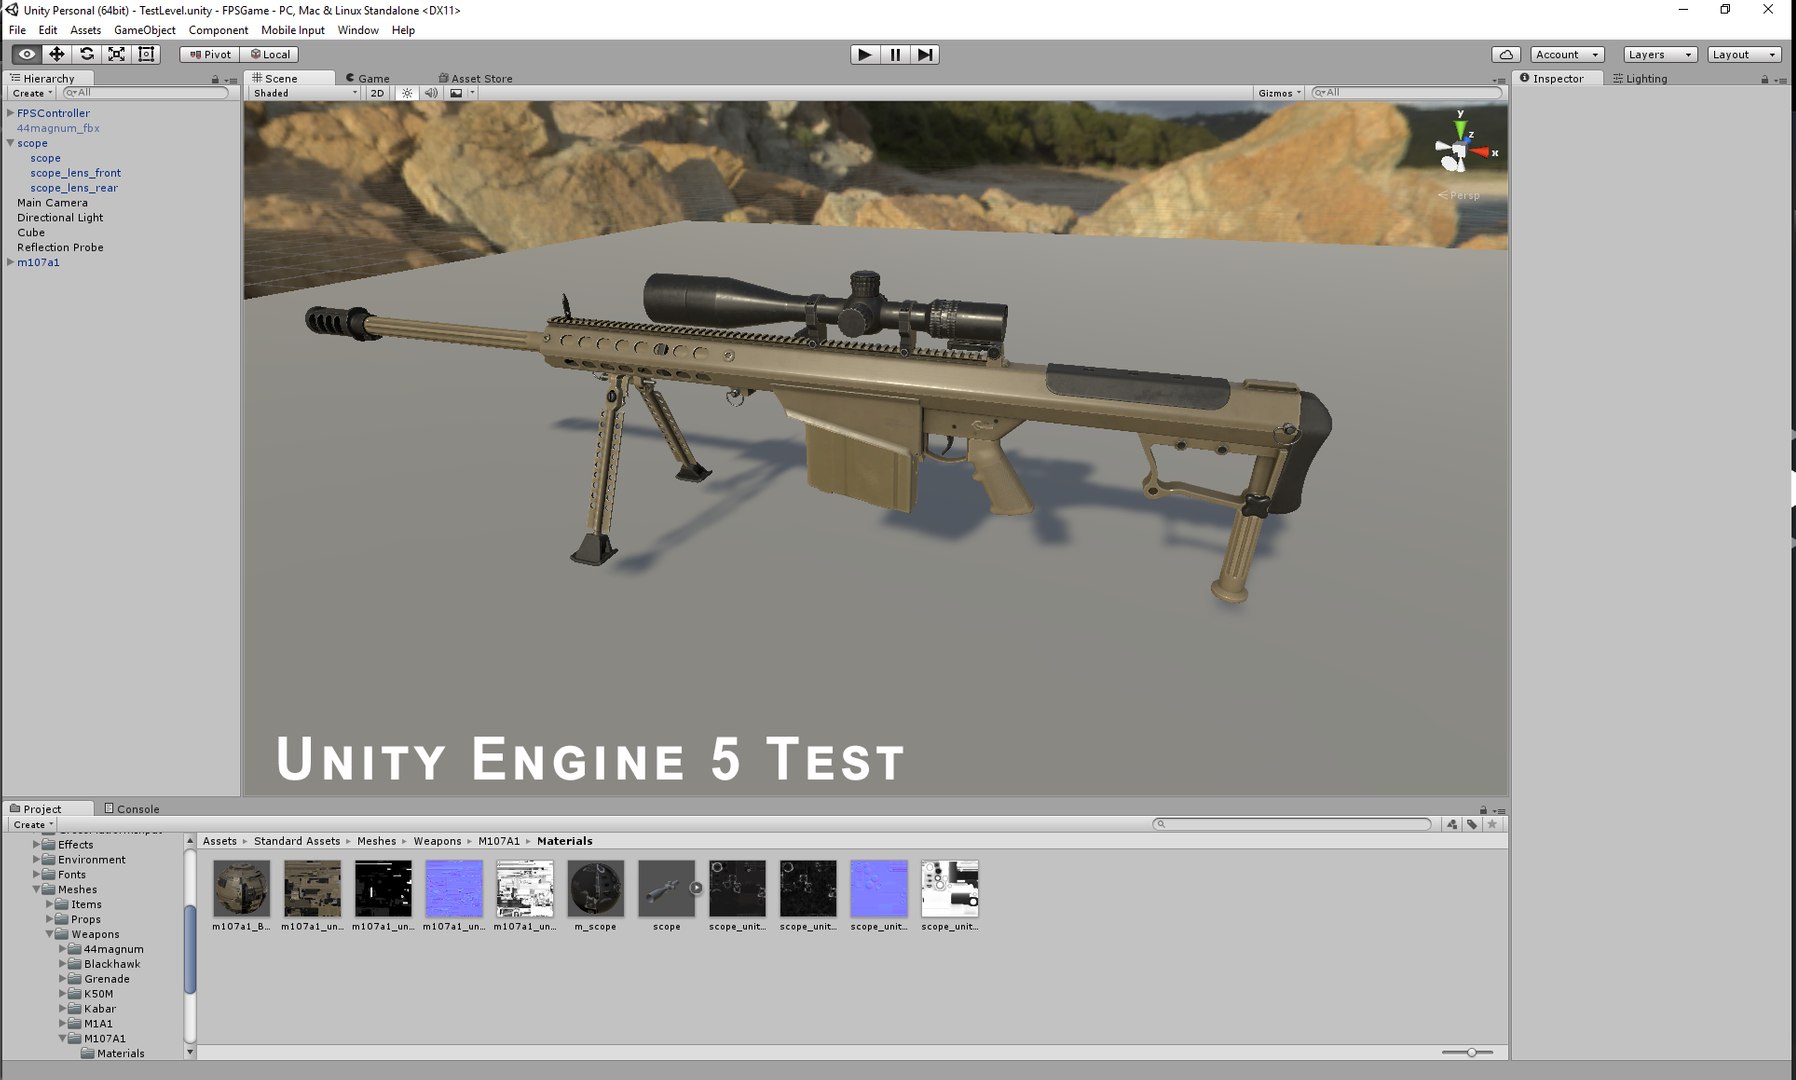This screenshot has width=1796, height=1080.
Task: Open Search by Label filter icon
Action: [x=1472, y=824]
